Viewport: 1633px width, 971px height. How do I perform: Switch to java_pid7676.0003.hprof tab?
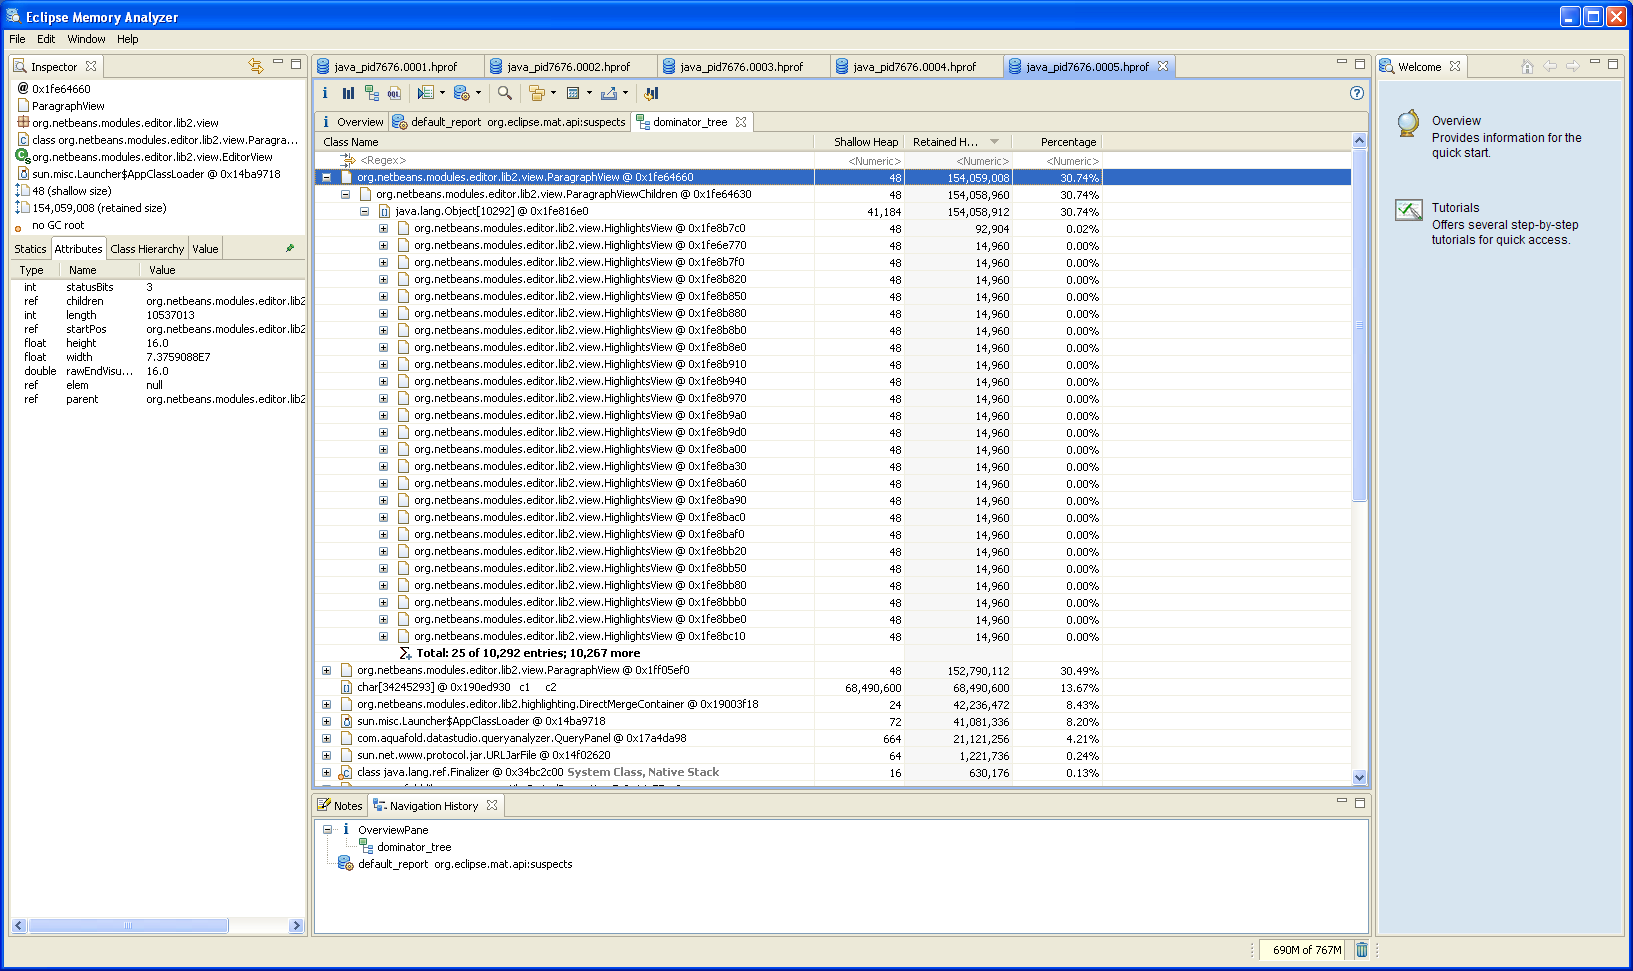[741, 66]
